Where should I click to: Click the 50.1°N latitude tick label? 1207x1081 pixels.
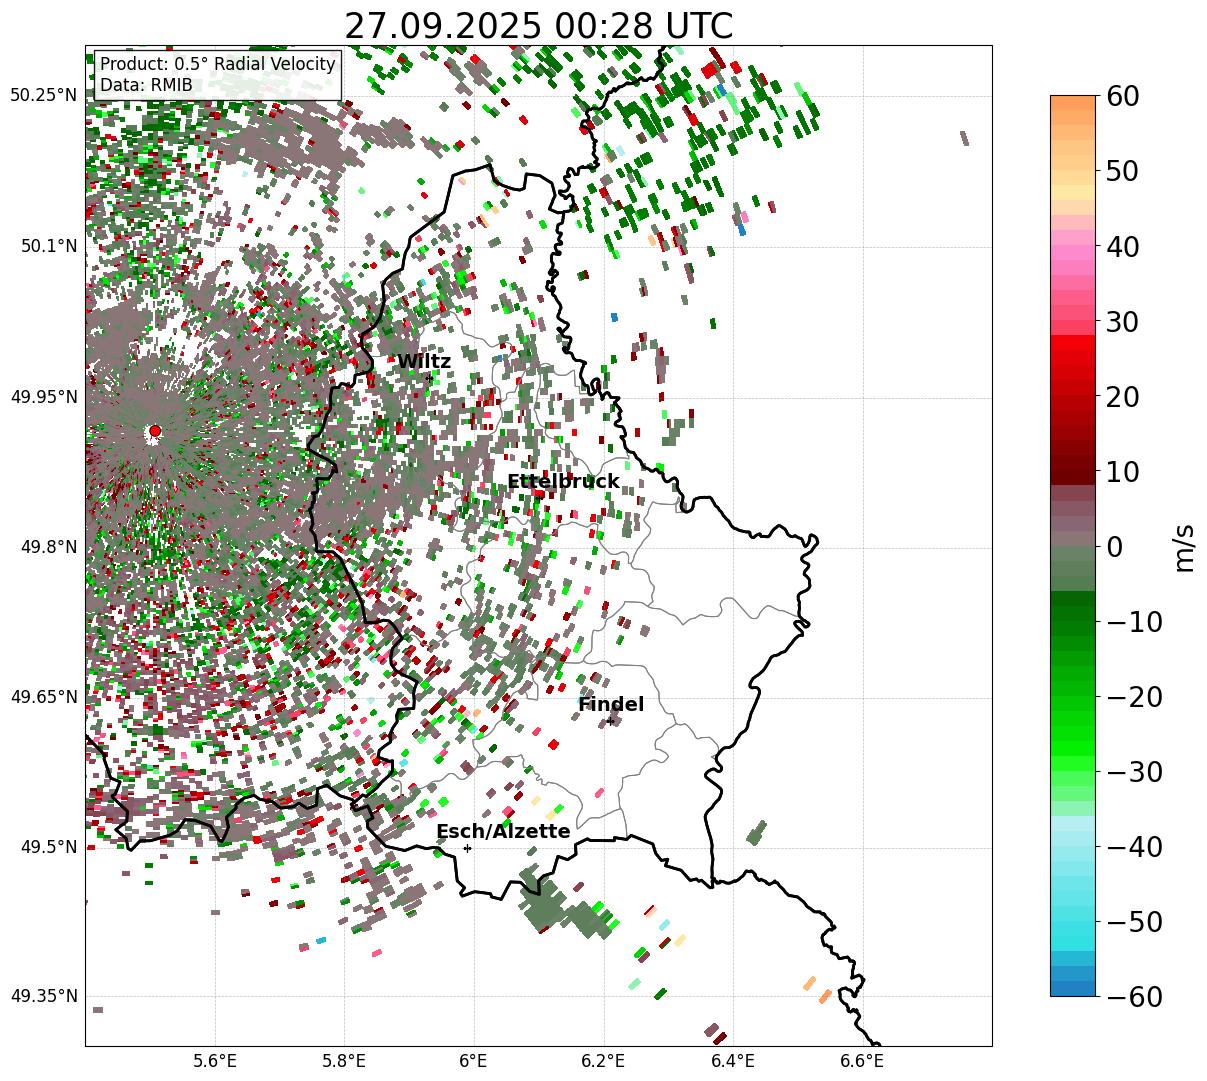click(x=48, y=246)
